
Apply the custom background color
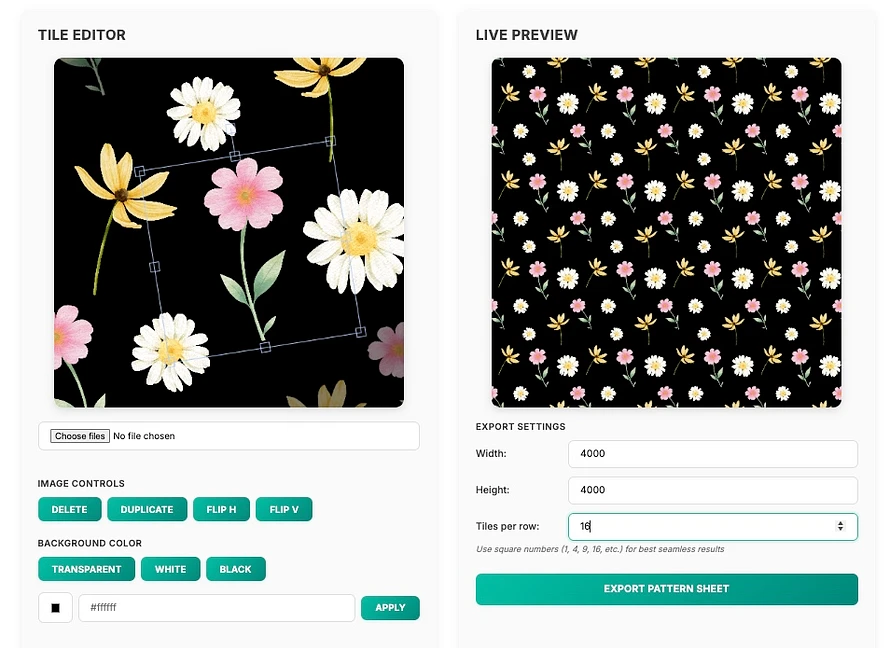tap(390, 608)
